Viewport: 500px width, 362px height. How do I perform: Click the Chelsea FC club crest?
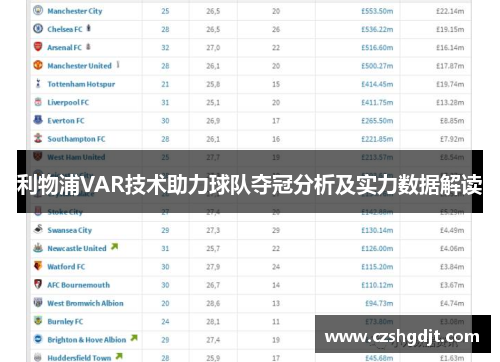coord(38,29)
